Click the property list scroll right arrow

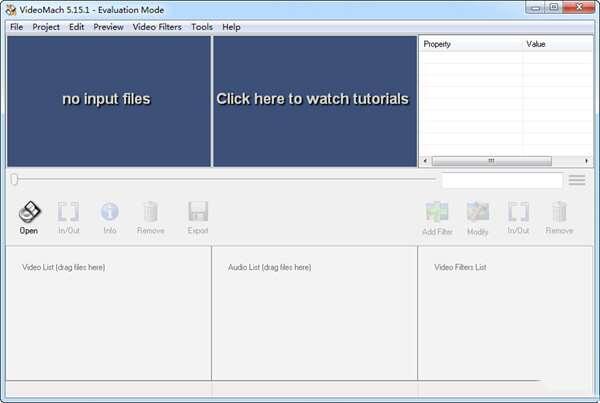point(586,161)
